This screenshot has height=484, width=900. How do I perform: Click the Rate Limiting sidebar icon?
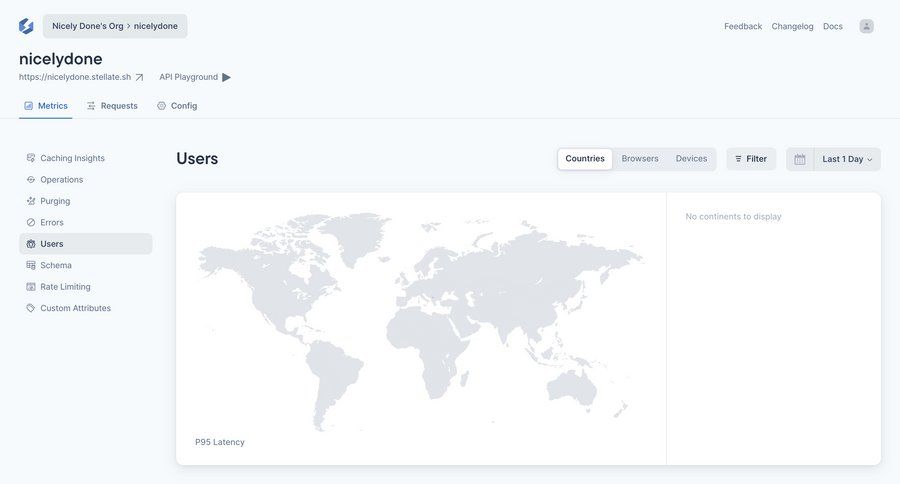point(31,286)
